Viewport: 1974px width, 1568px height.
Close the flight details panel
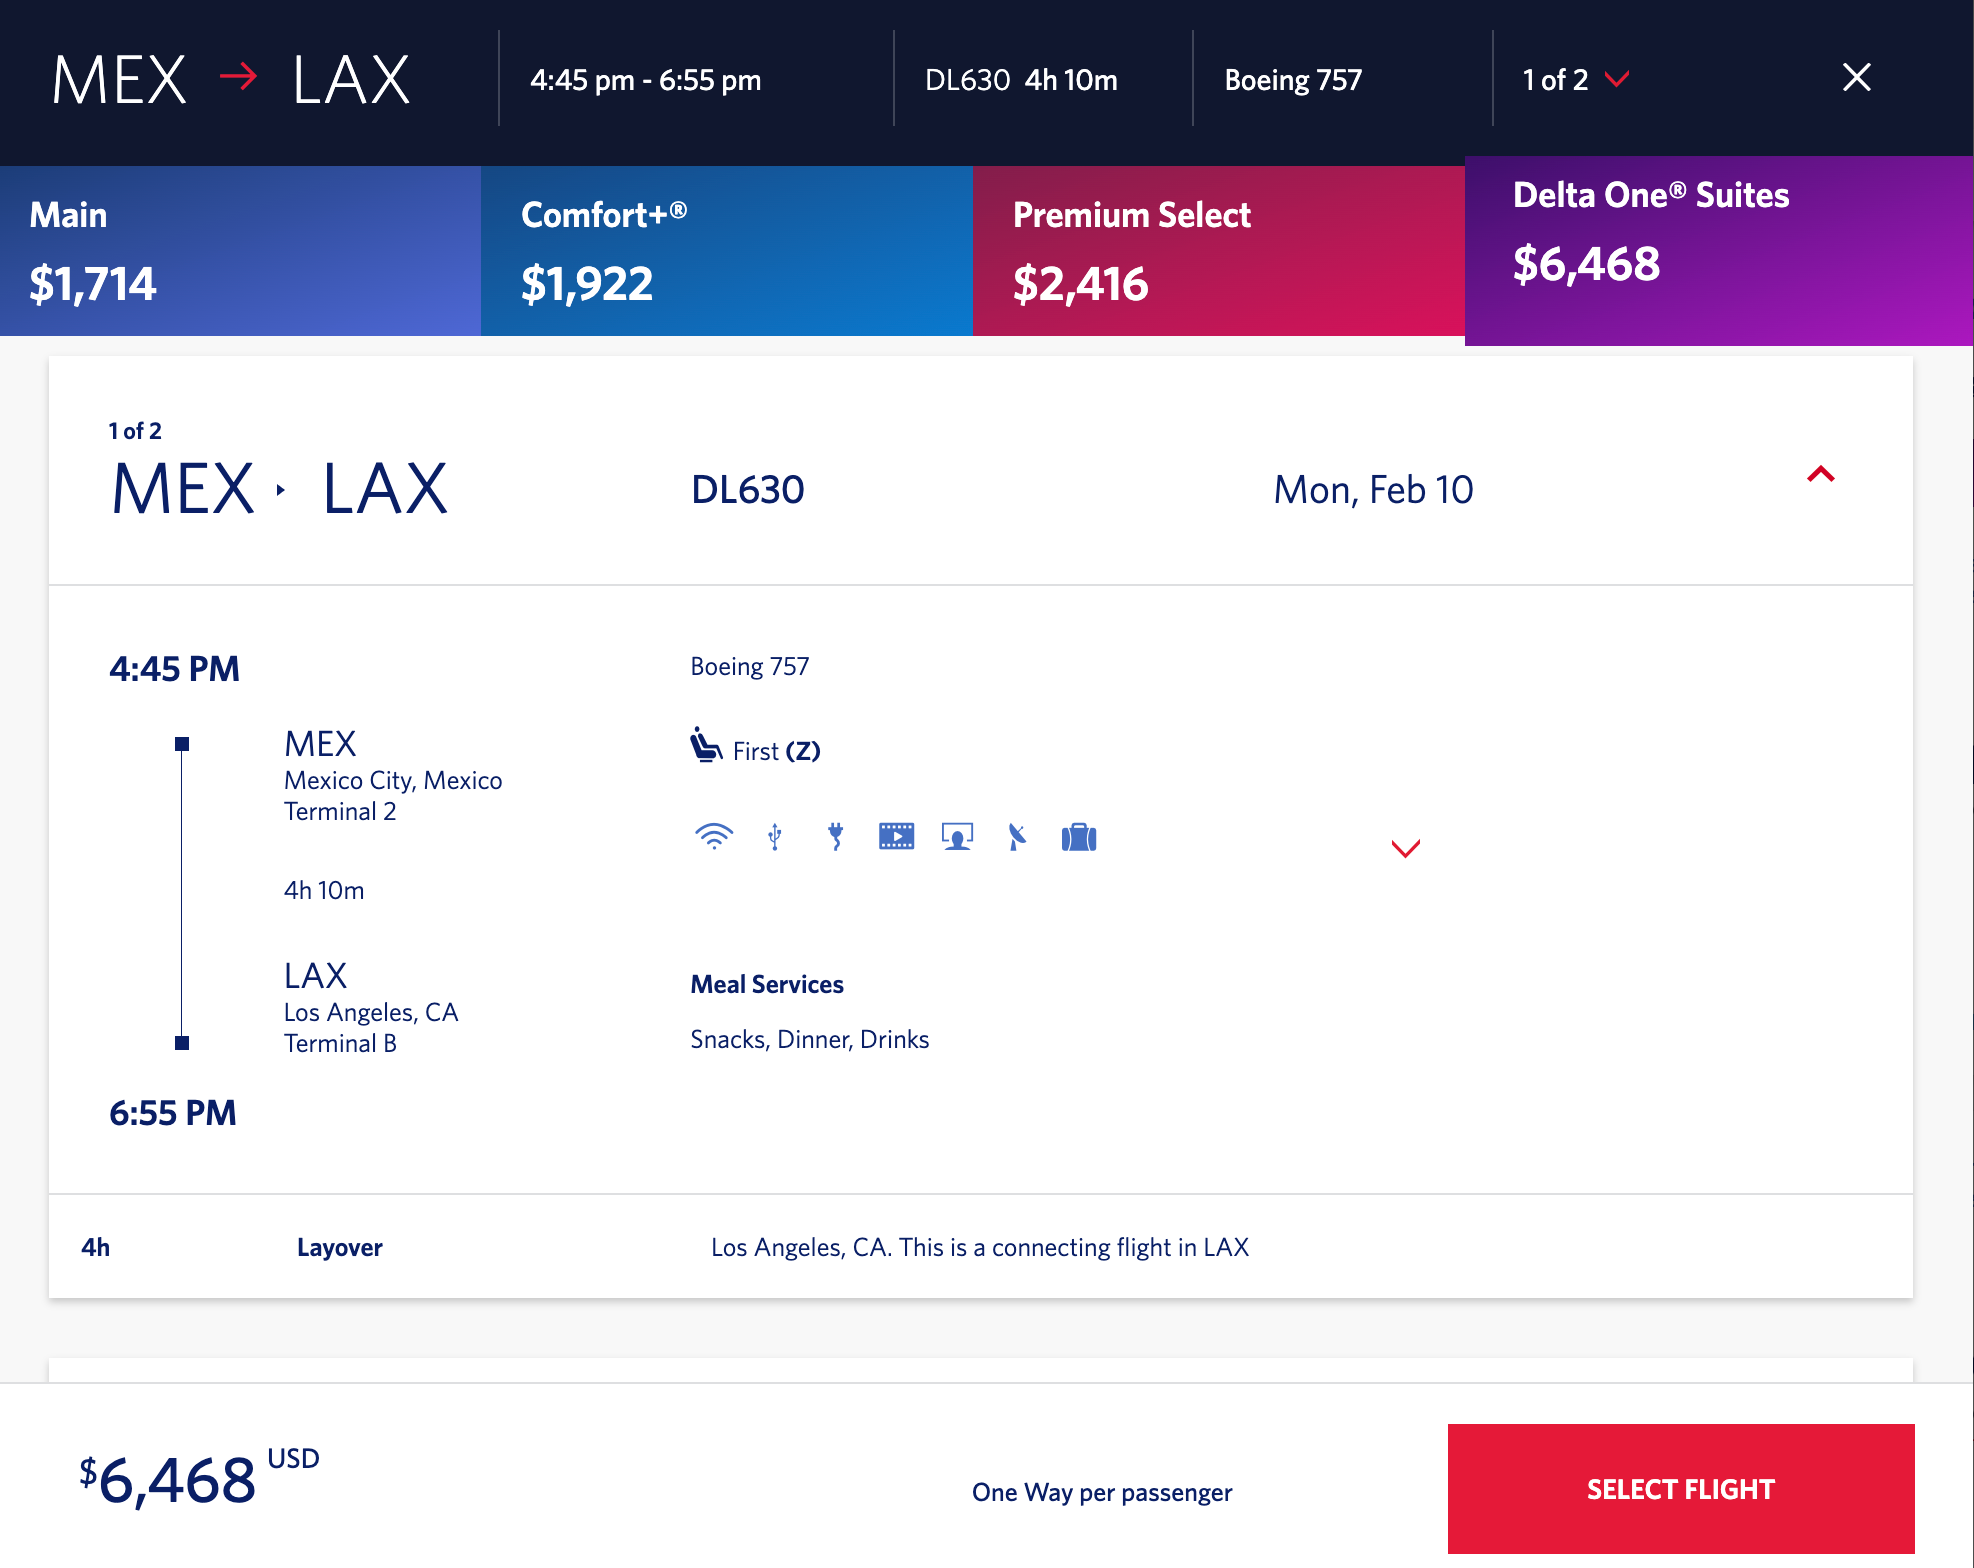(x=1856, y=78)
